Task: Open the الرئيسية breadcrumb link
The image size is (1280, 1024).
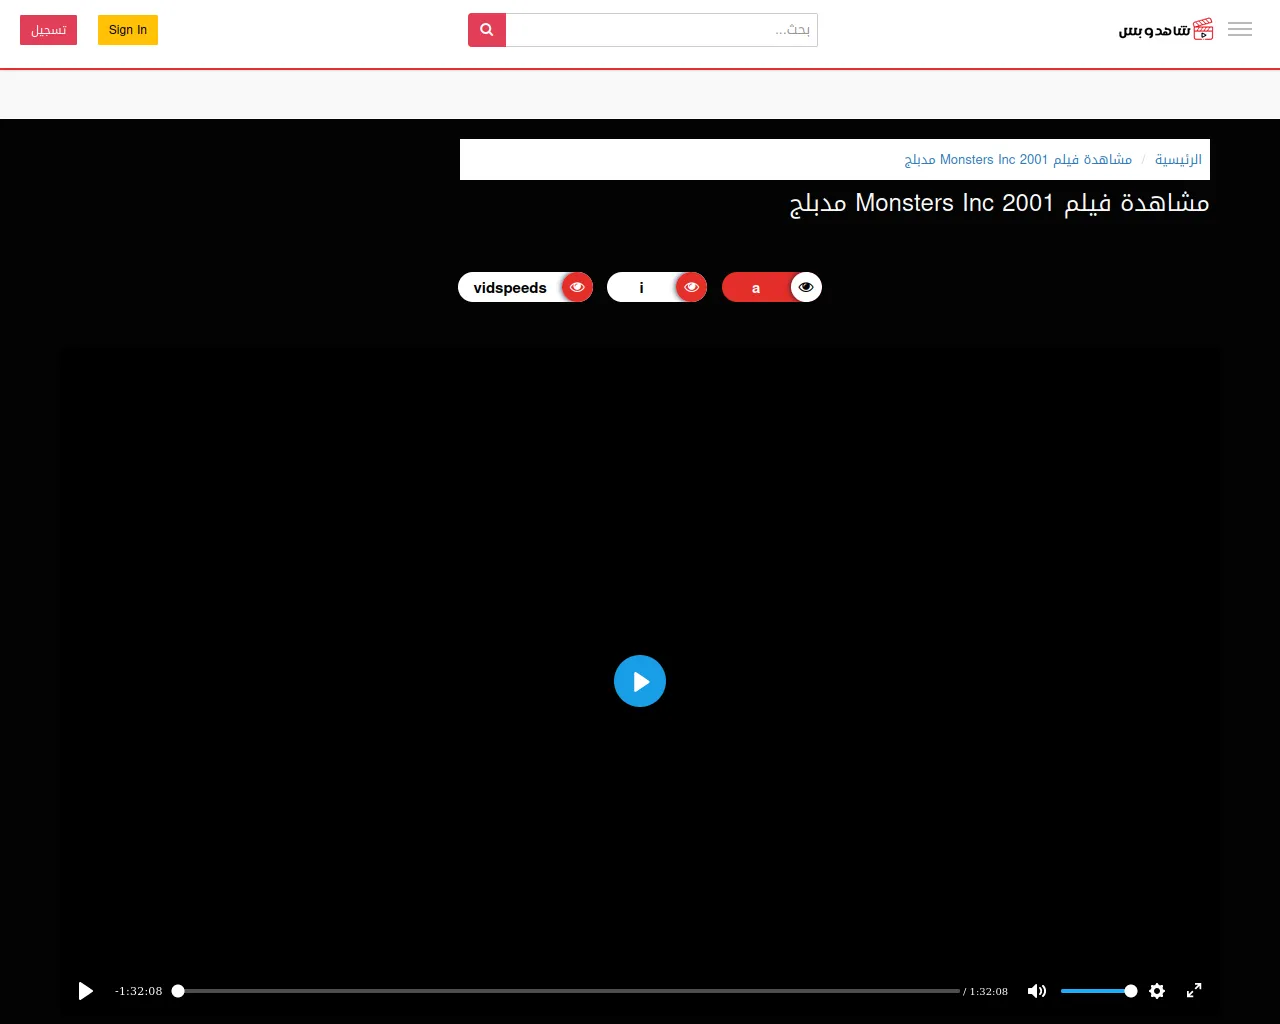Action: [1178, 160]
